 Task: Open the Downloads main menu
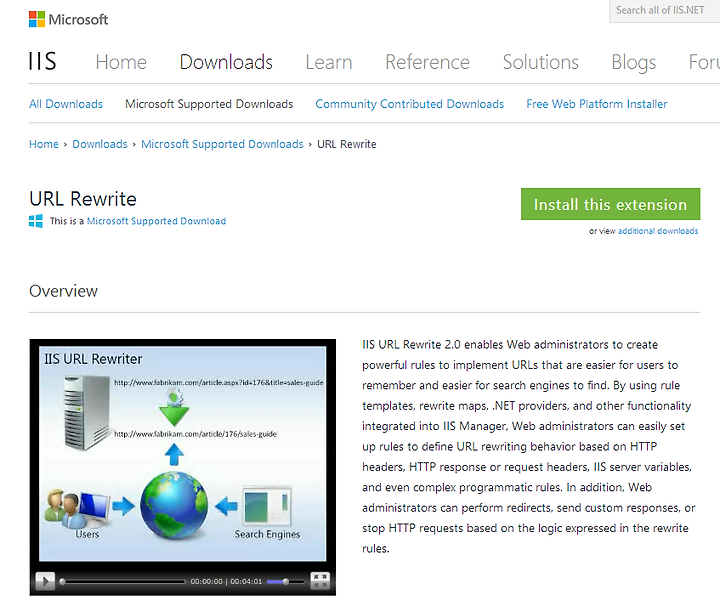[226, 62]
